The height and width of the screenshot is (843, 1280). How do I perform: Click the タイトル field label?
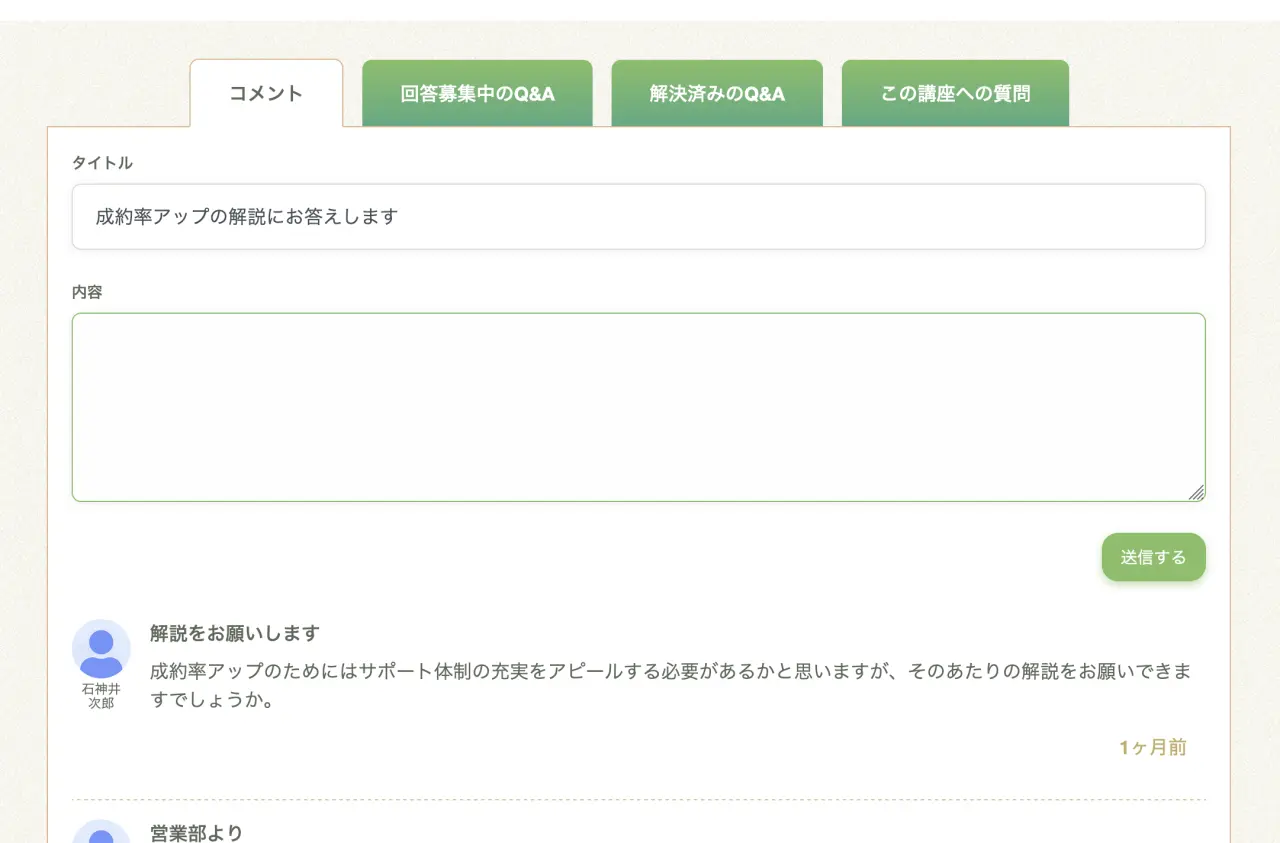tap(102, 163)
